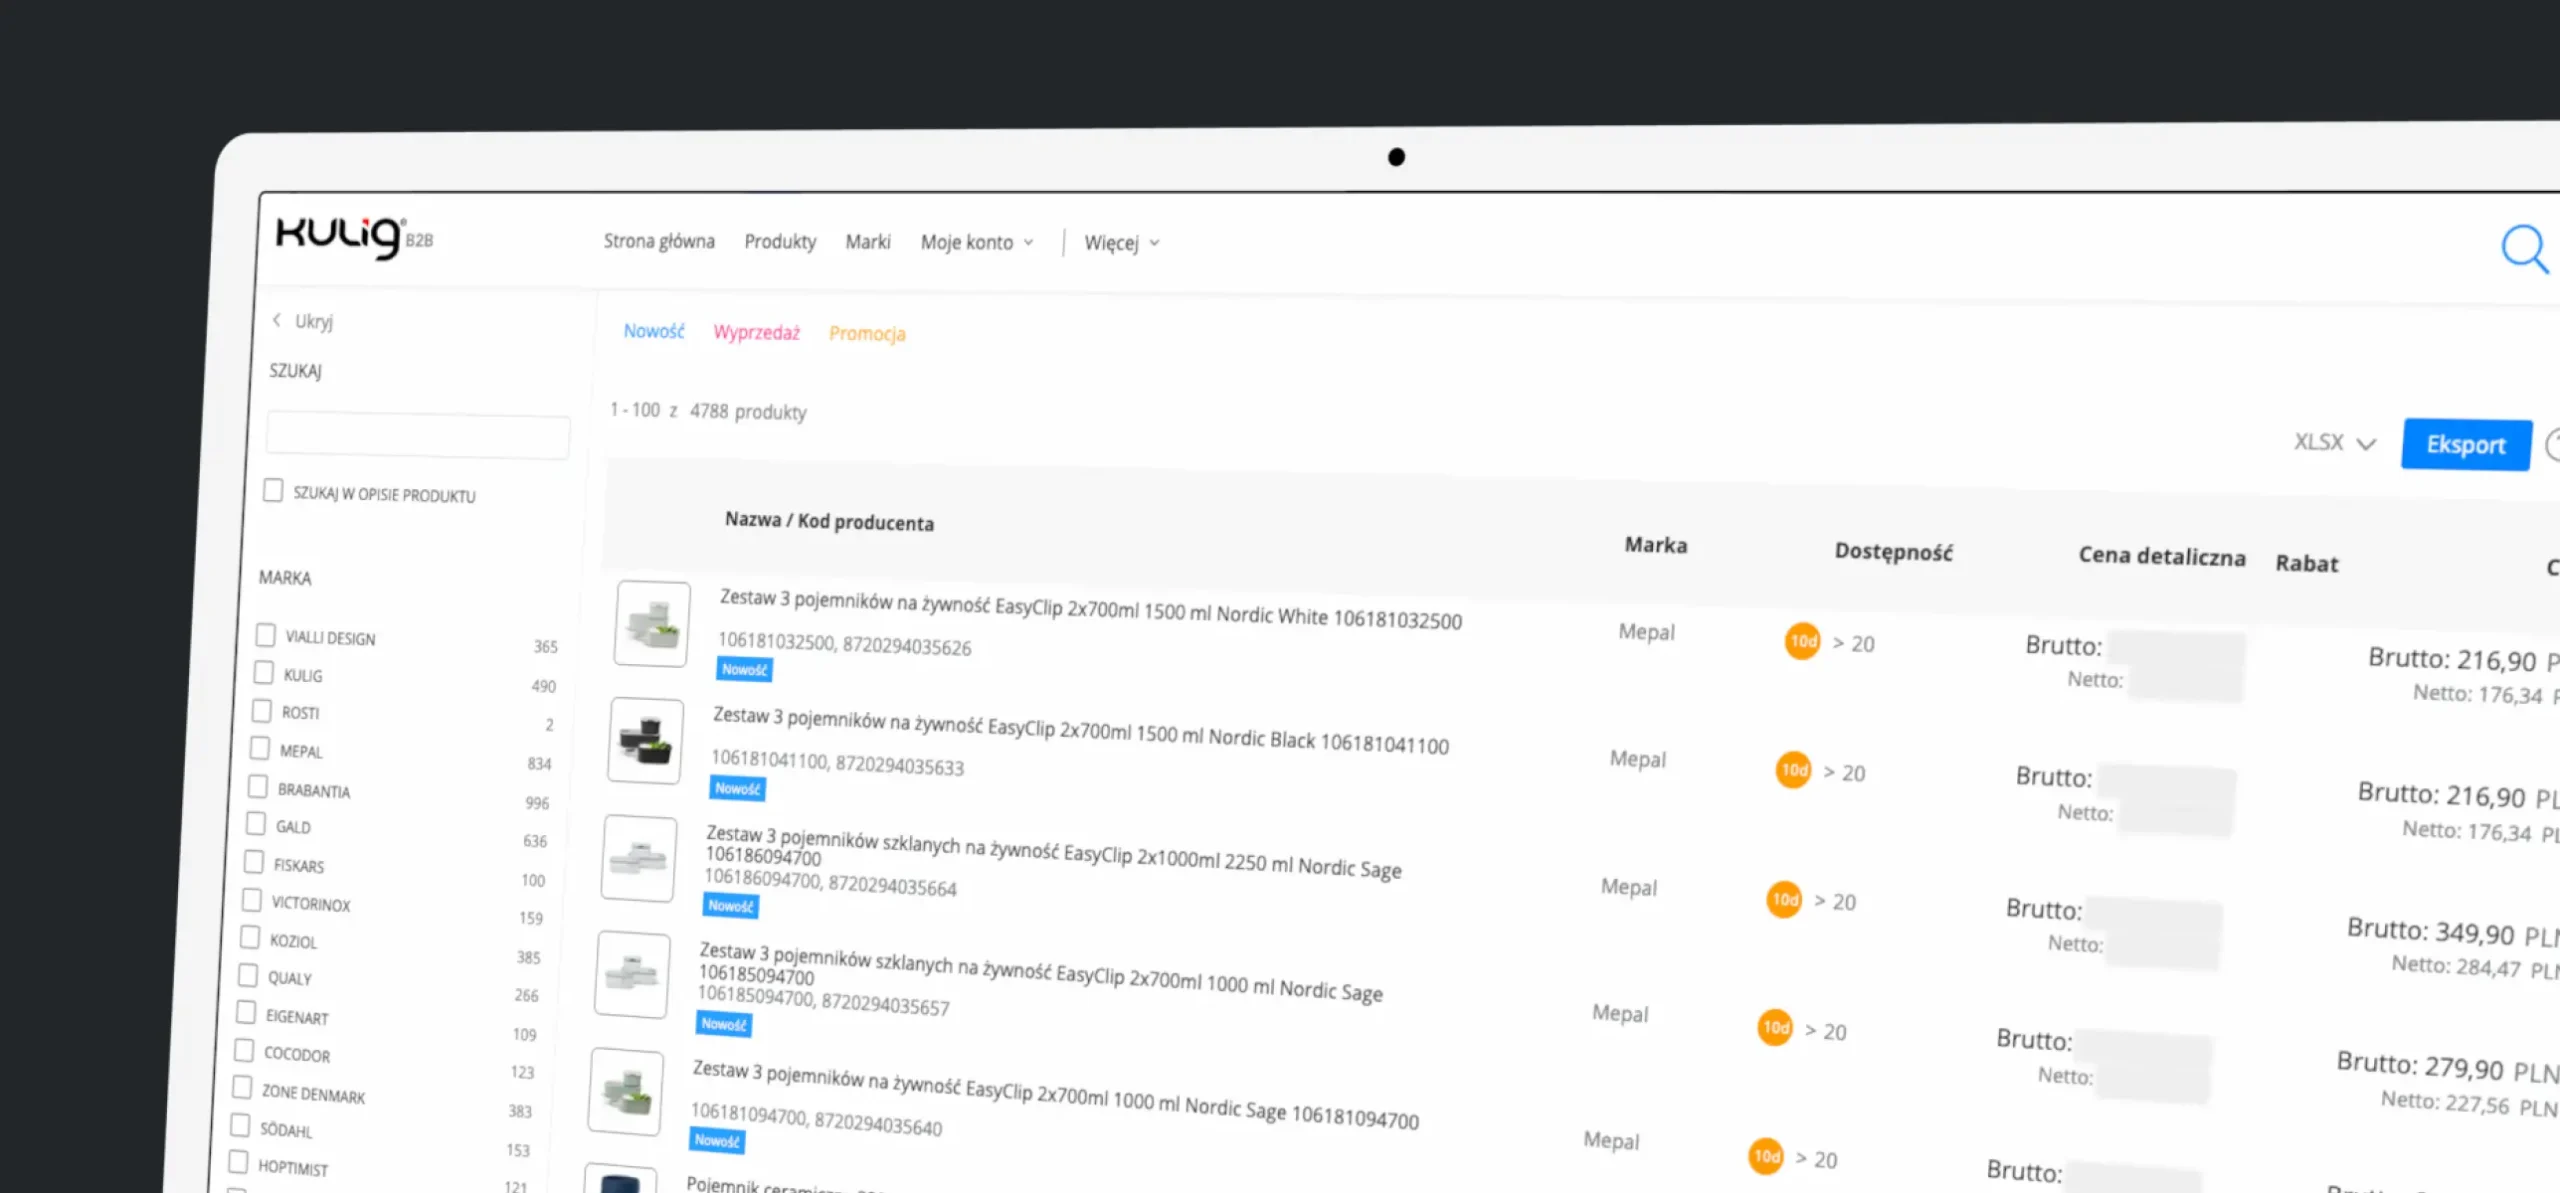Screen dimensions: 2560x1193
Task: Click Nazwa / Kod producenta column header
Action: click(829, 521)
